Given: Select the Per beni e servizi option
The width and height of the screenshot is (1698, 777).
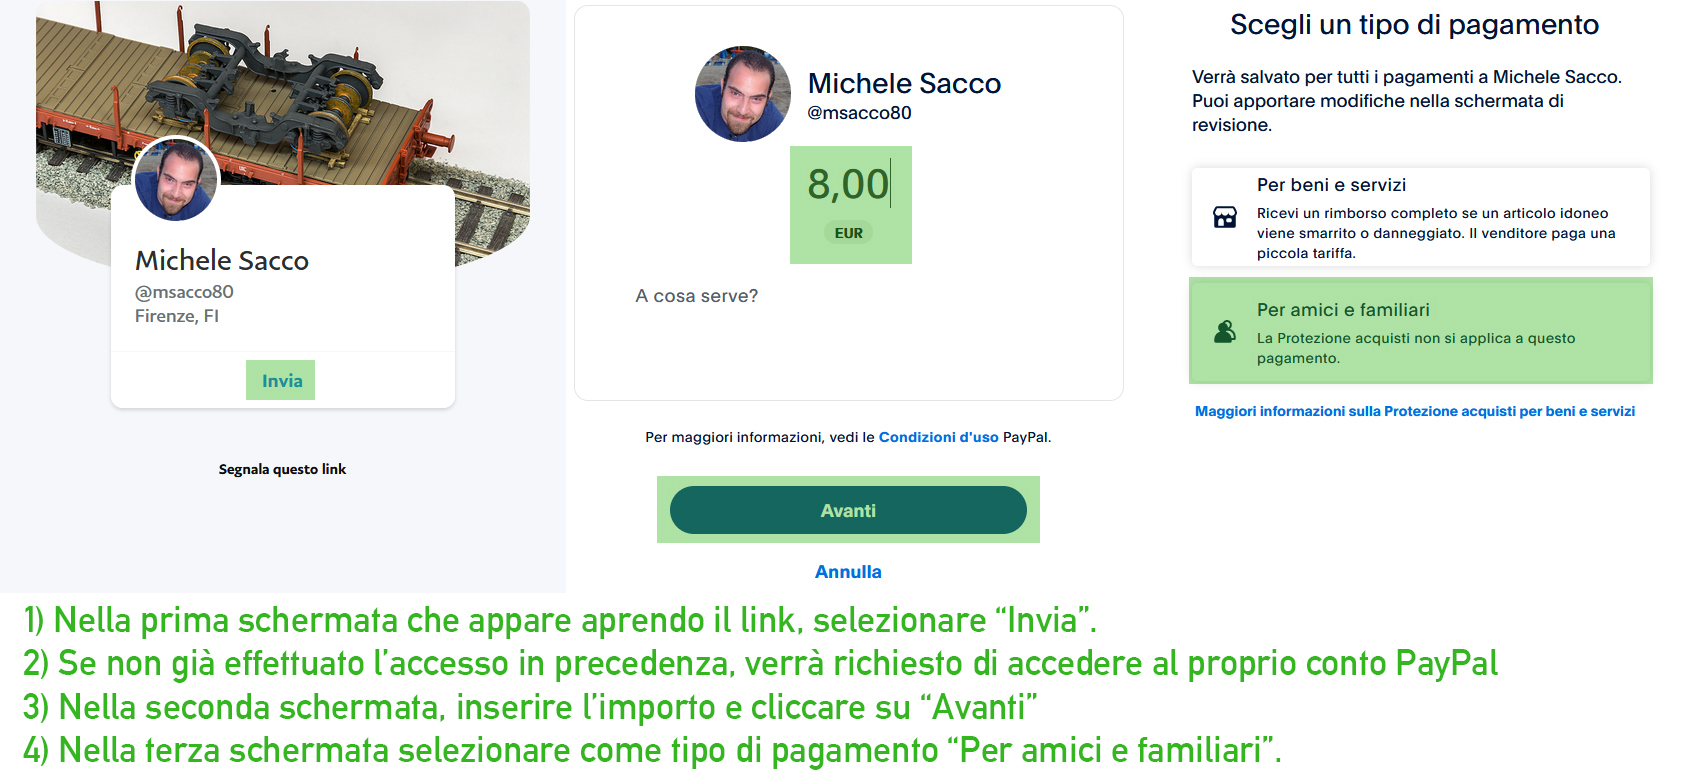Looking at the screenshot, I should [1420, 217].
